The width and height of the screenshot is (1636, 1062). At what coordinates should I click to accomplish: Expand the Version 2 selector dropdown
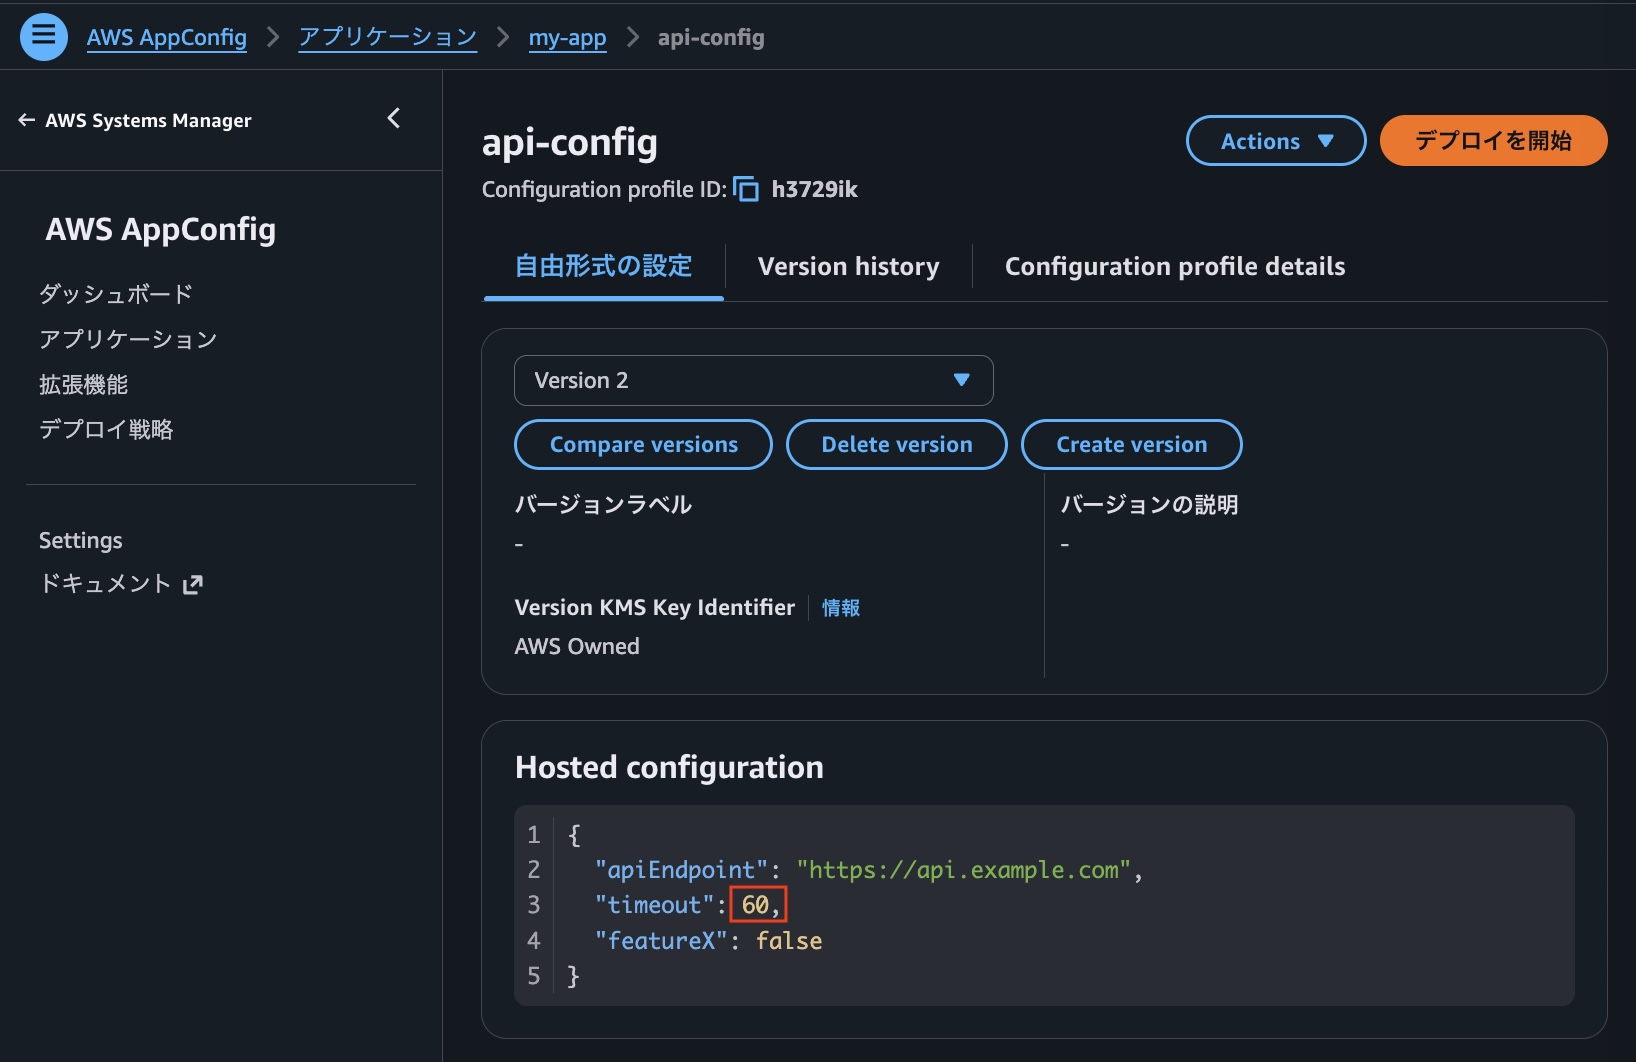pos(753,380)
